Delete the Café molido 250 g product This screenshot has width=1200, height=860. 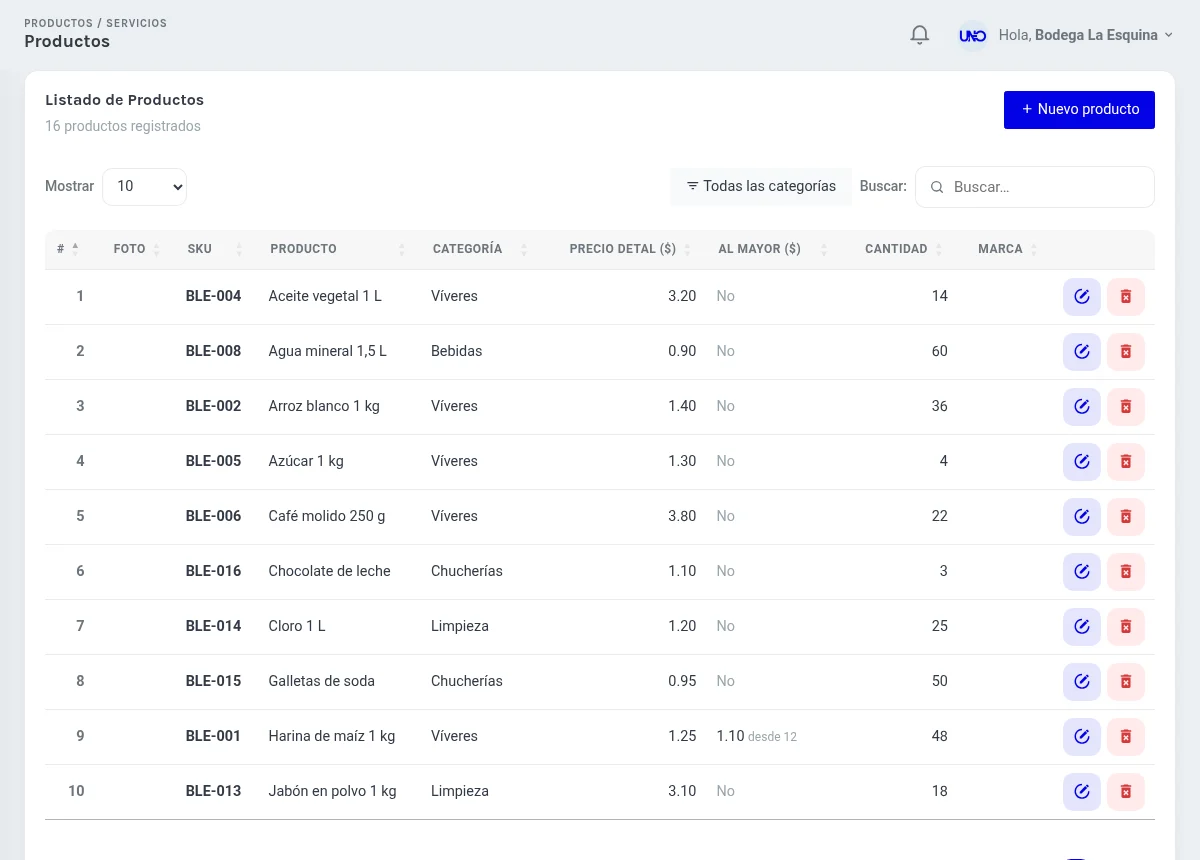tap(1126, 517)
